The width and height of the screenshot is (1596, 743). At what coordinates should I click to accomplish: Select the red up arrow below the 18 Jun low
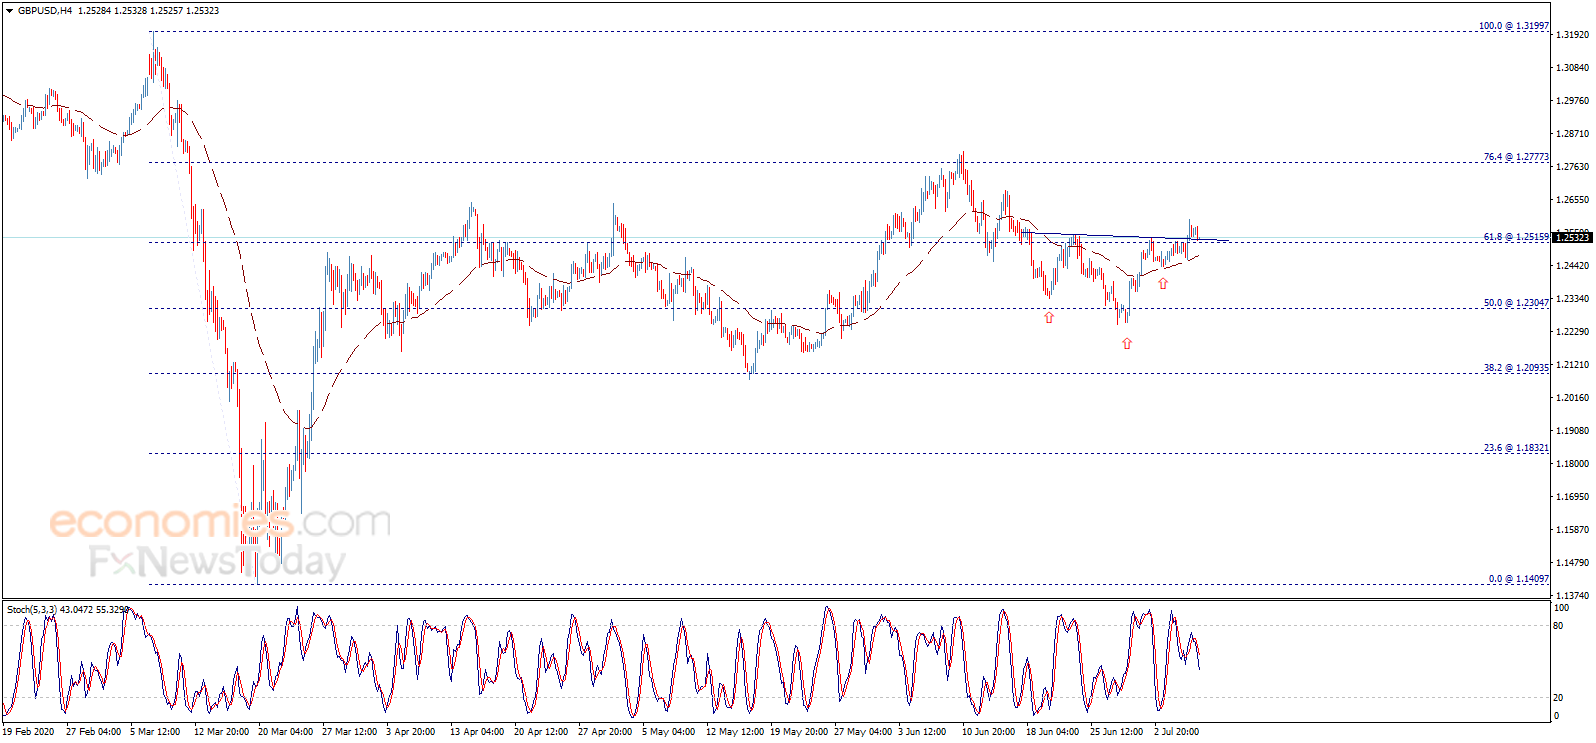click(1049, 317)
